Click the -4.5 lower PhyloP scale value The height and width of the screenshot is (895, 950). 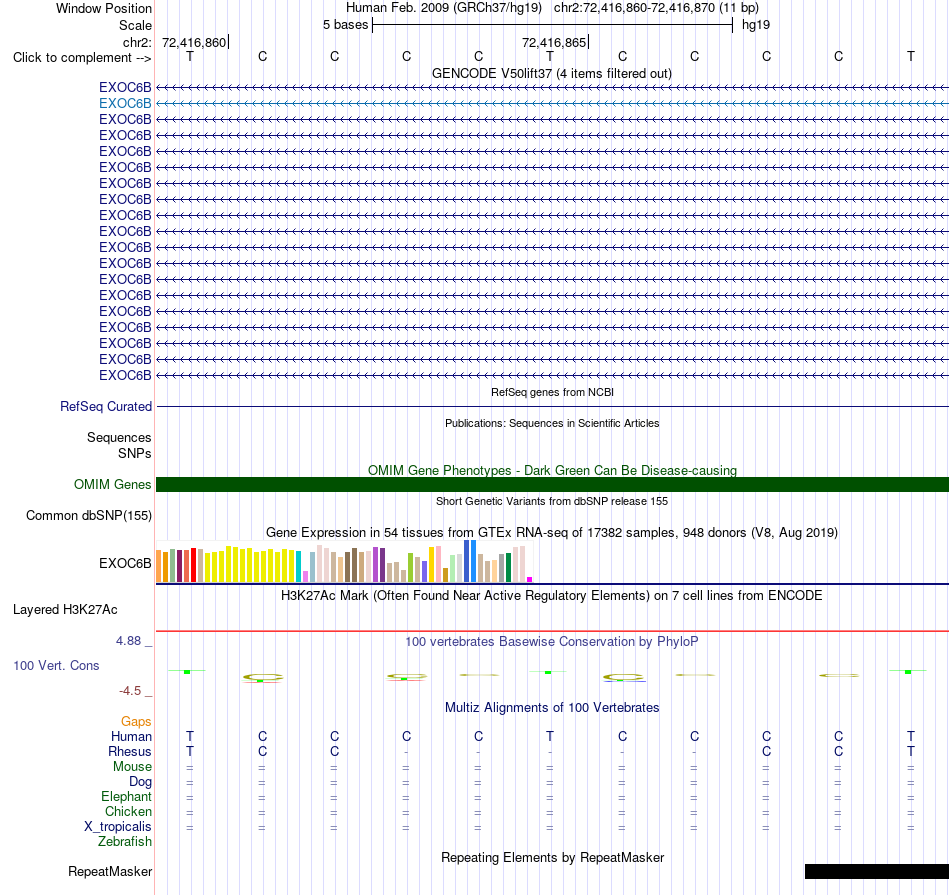coord(130,691)
